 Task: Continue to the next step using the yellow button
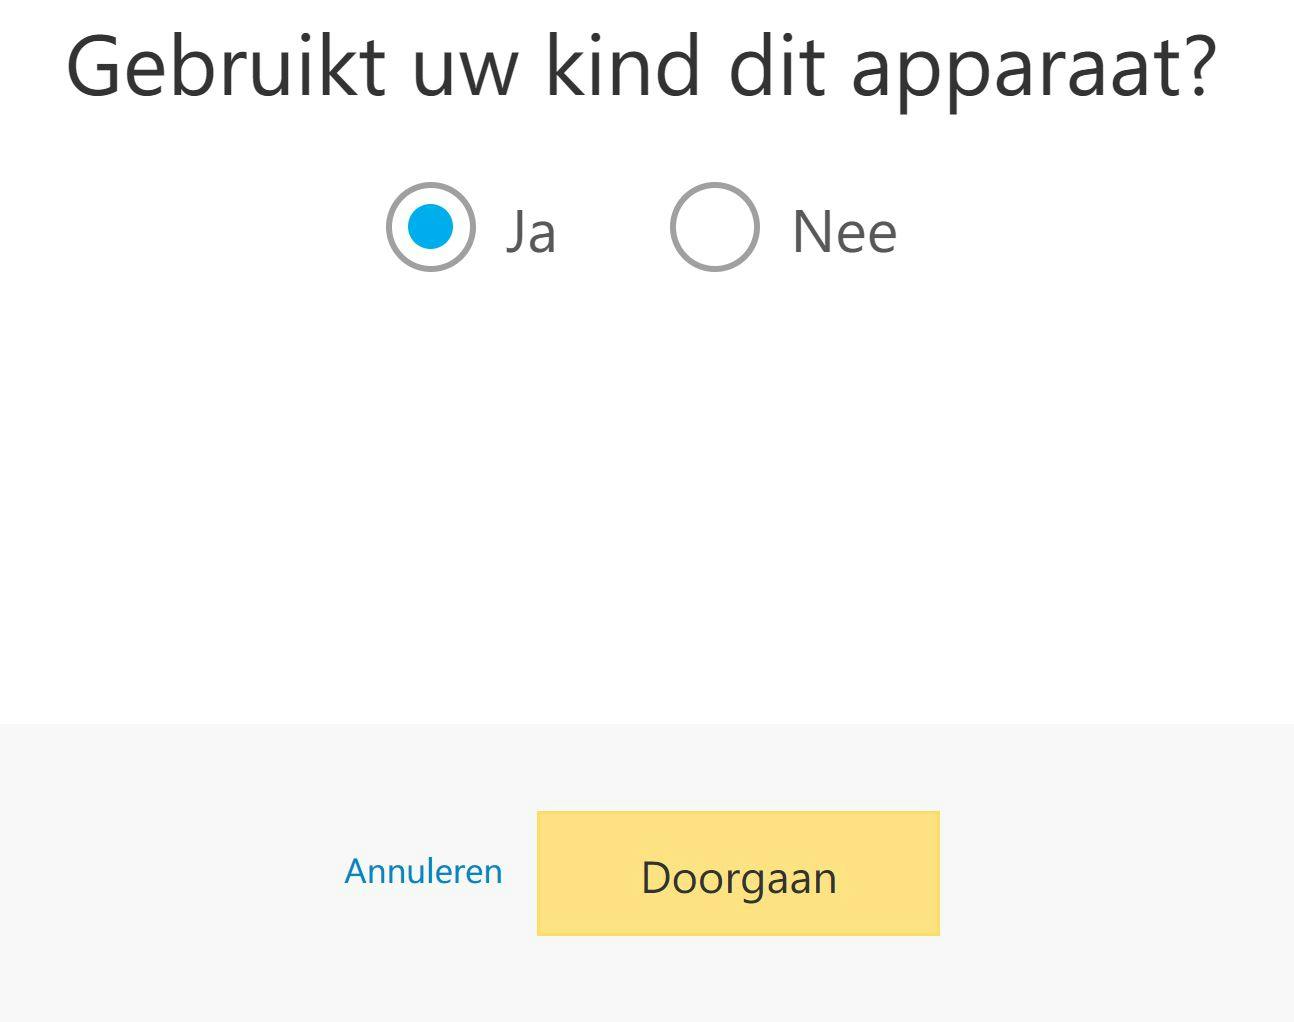pos(738,874)
